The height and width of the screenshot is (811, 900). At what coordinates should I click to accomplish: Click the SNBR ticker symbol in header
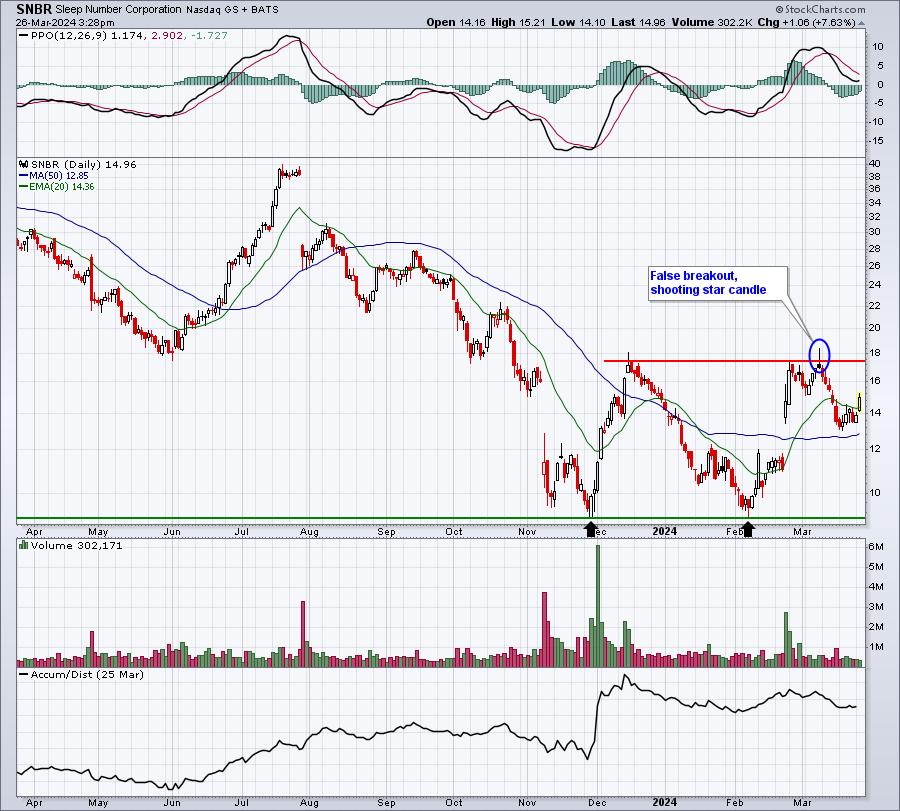coord(34,9)
